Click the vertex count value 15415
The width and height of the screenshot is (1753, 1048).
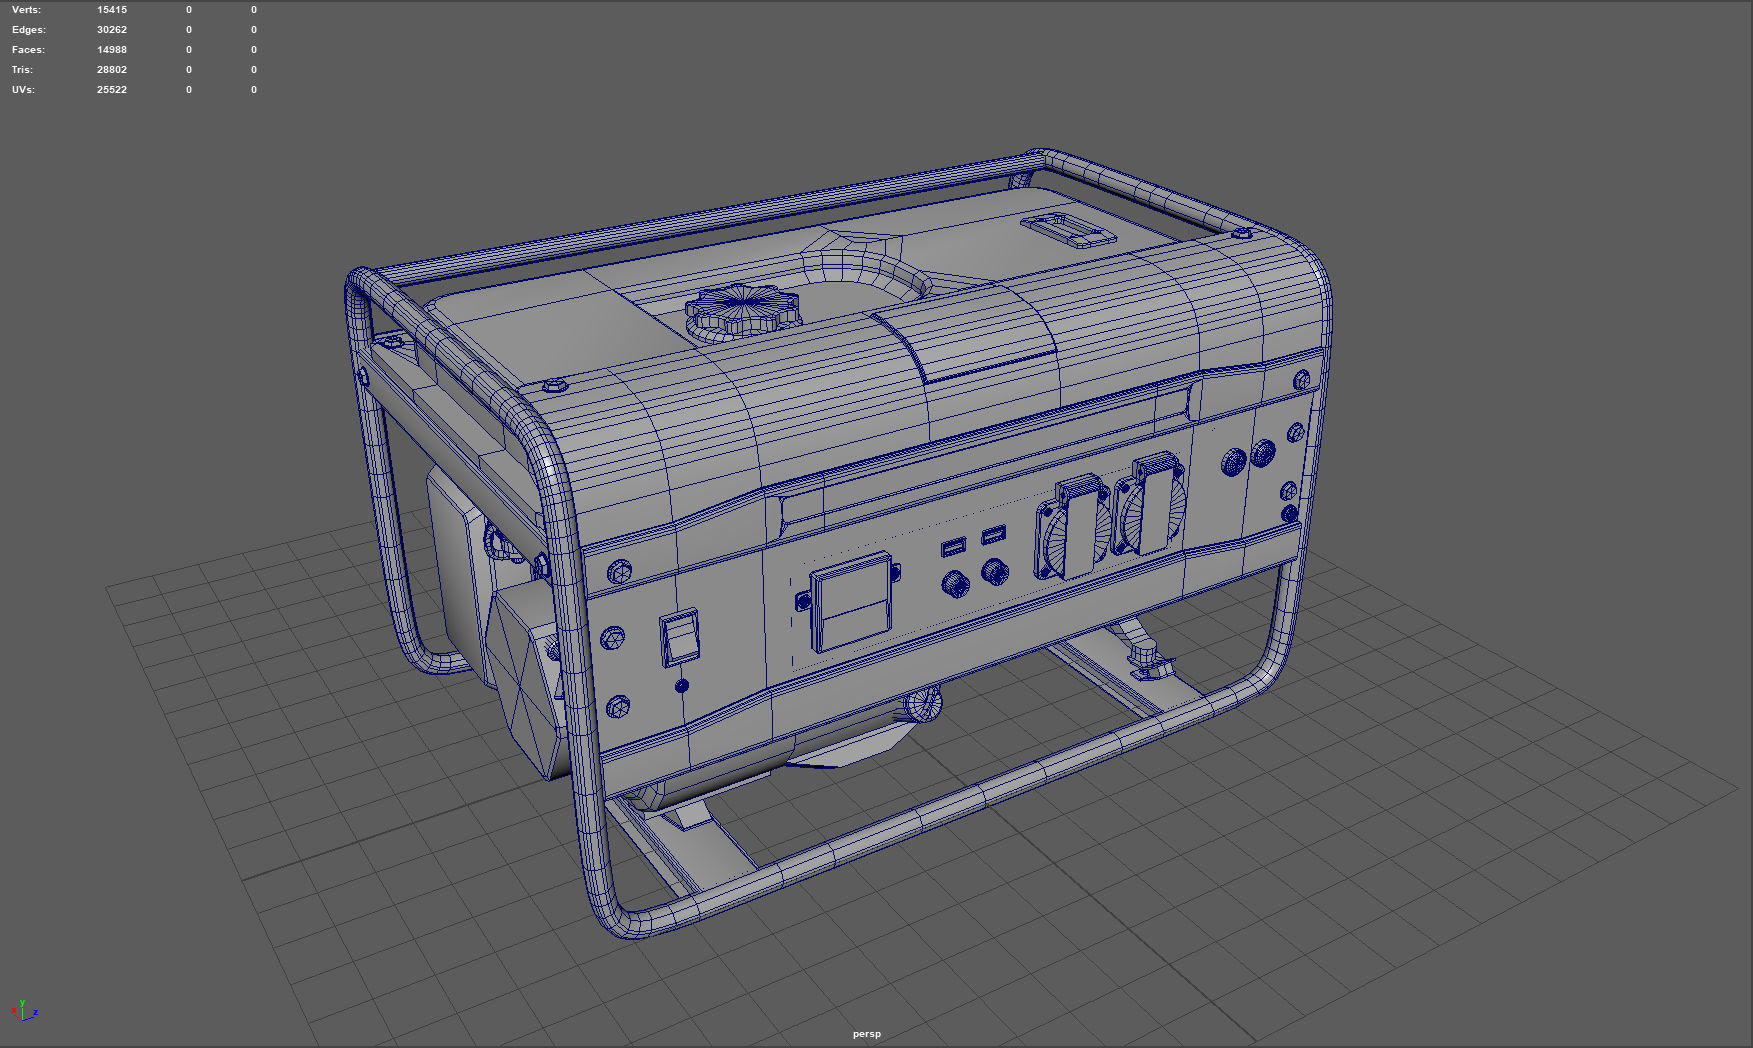[112, 10]
